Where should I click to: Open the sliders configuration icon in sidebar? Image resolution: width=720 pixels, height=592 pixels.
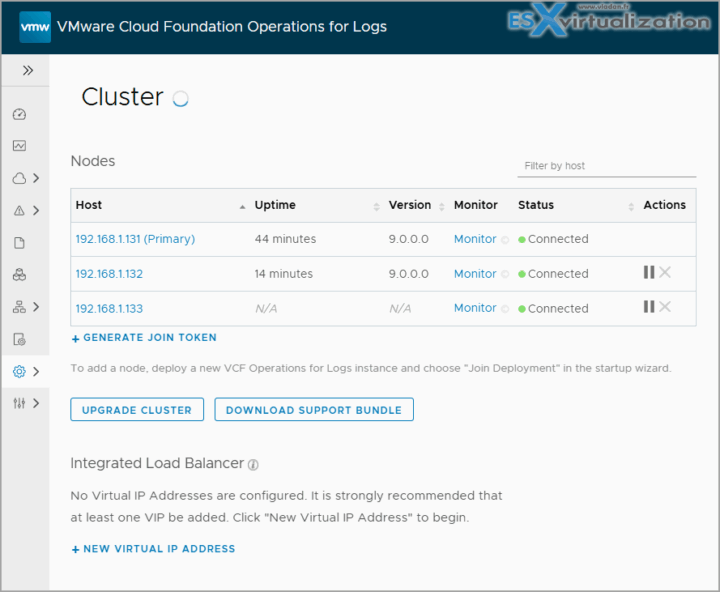coord(19,403)
